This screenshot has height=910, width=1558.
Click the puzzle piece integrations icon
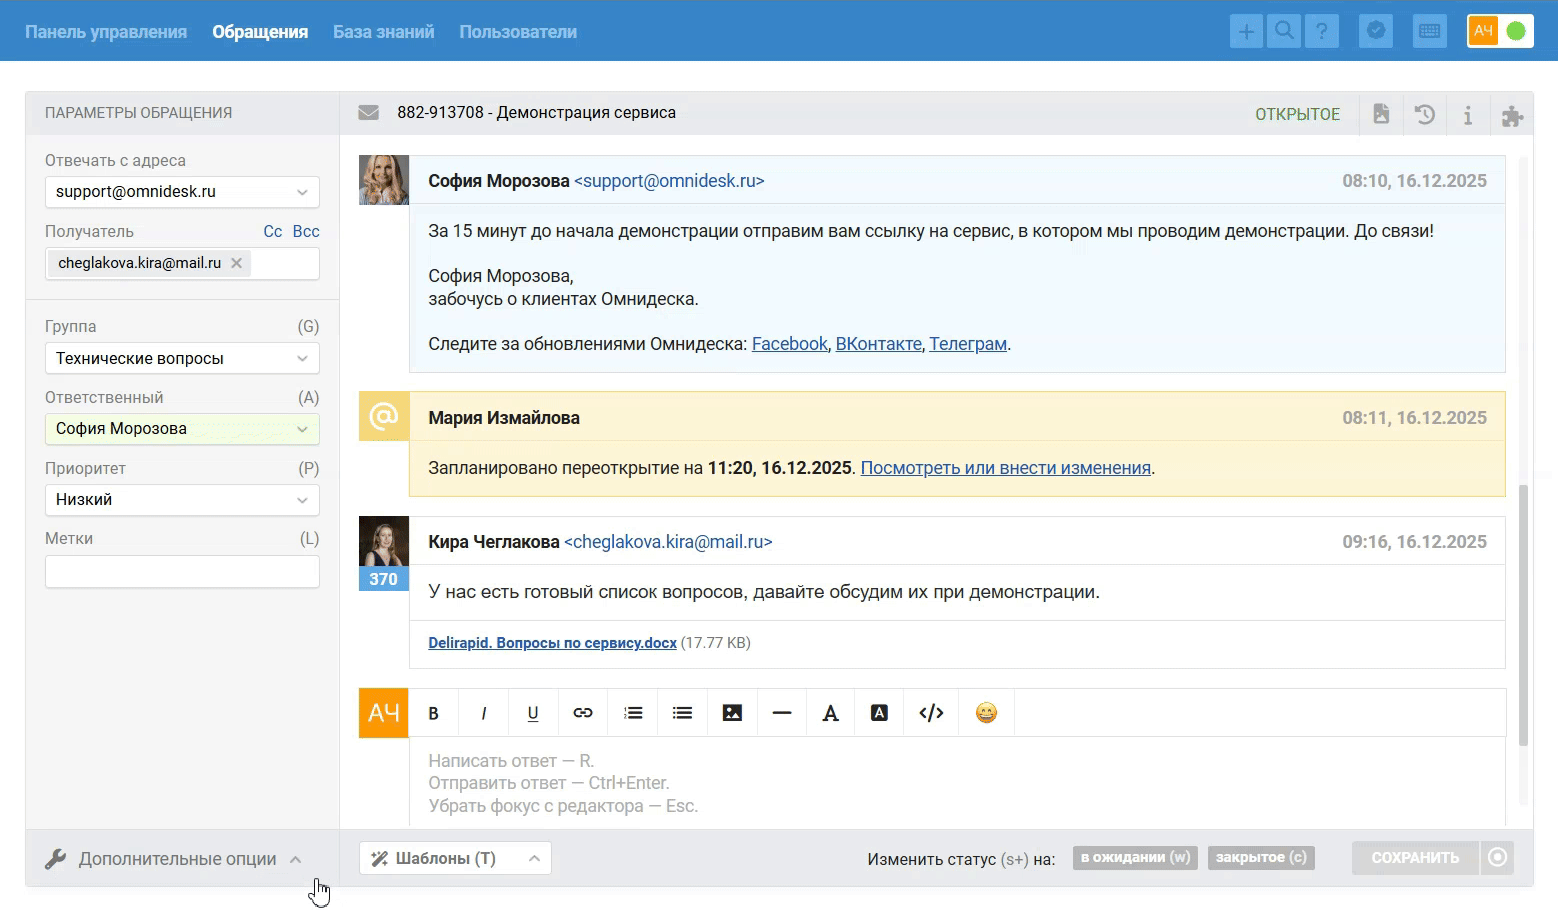(1512, 115)
